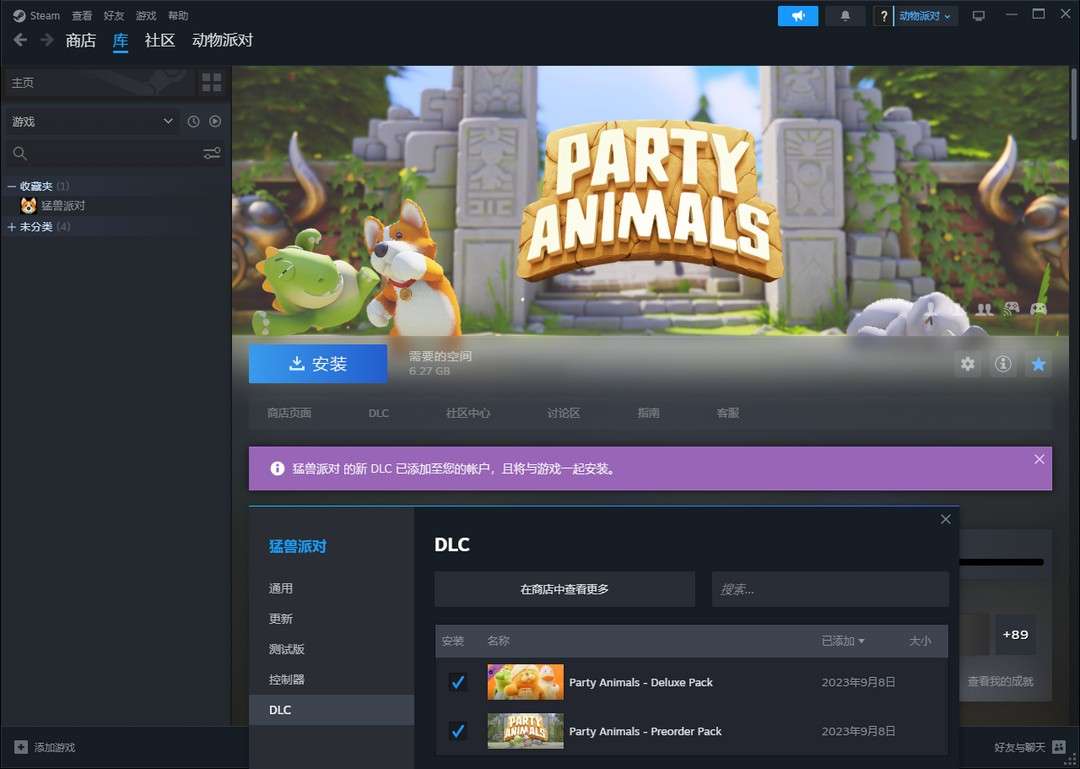
Task: Click the recent activity clock icon
Action: (194, 121)
